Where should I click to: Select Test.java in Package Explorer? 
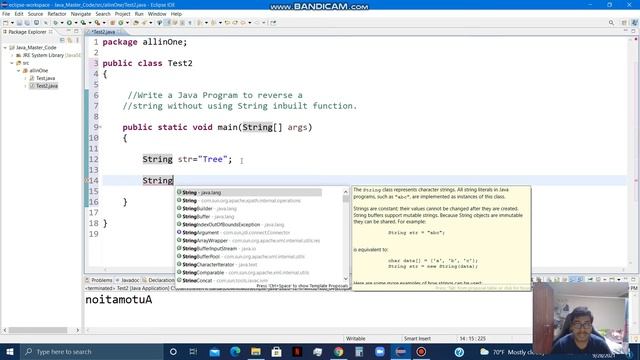pyautogui.click(x=45, y=78)
